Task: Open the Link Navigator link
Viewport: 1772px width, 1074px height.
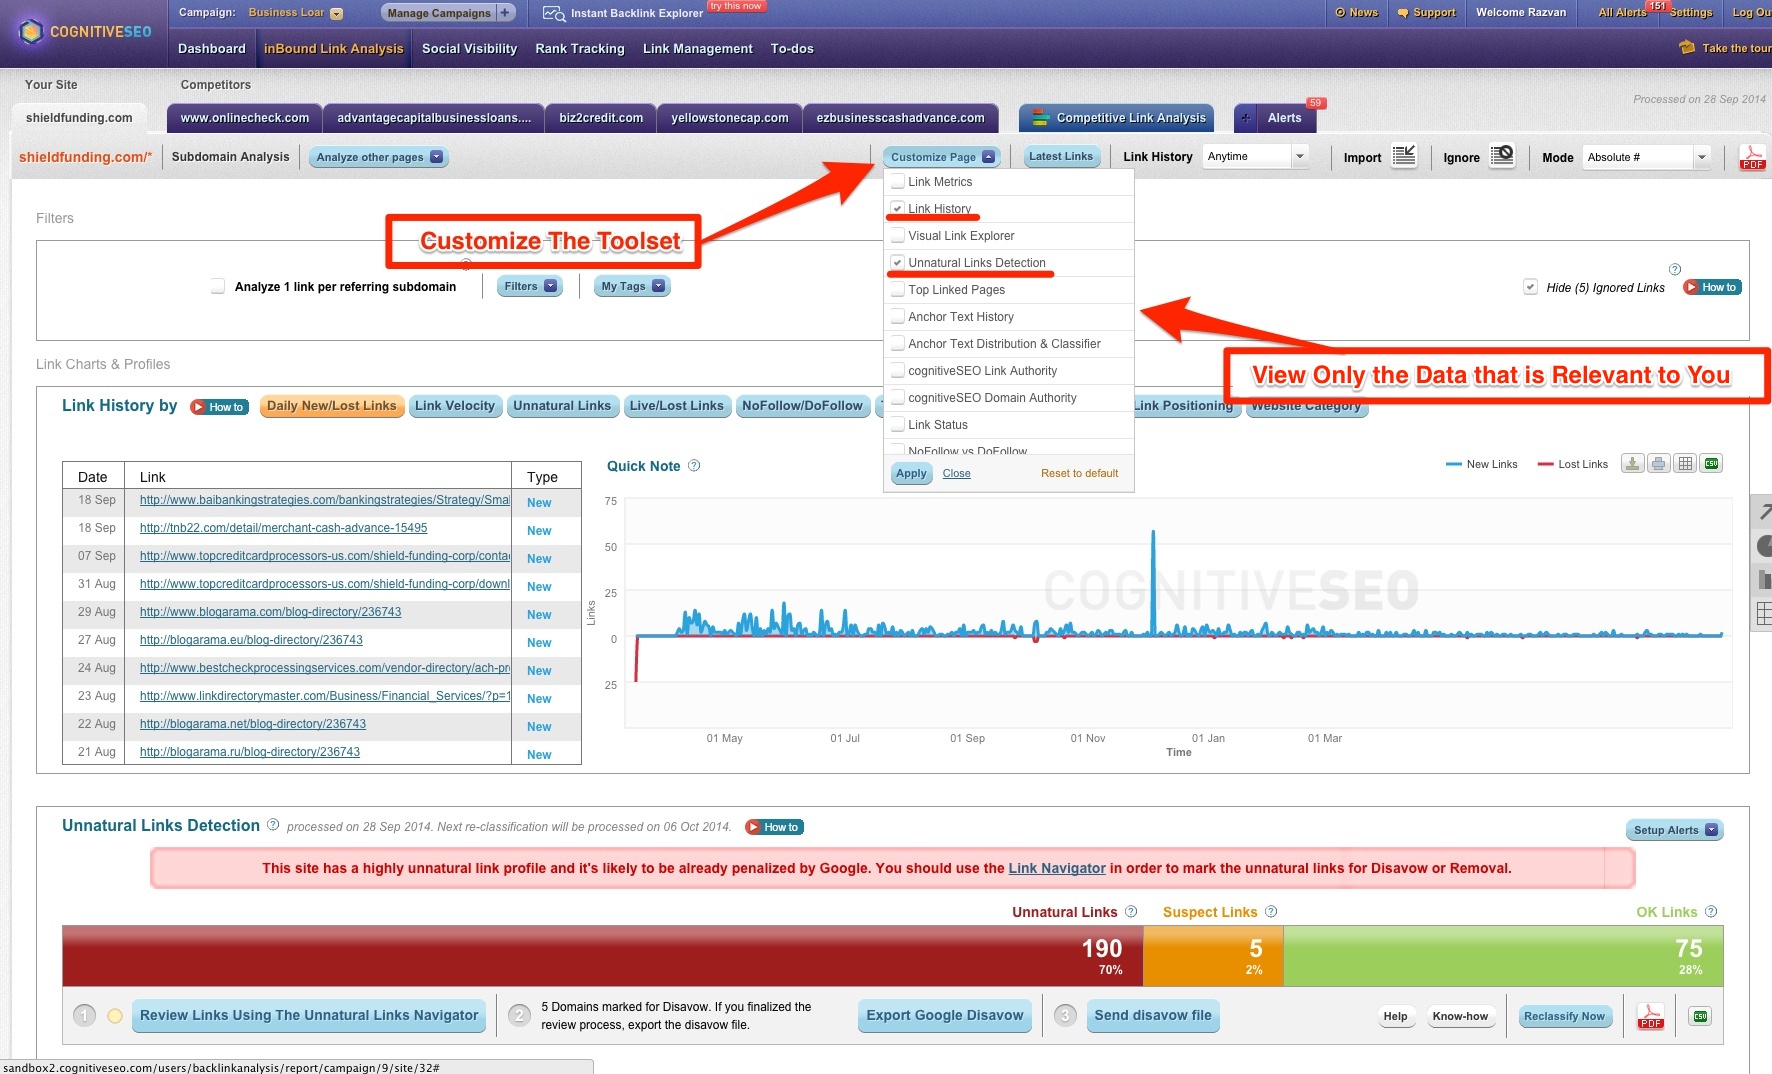Action: (x=1056, y=868)
